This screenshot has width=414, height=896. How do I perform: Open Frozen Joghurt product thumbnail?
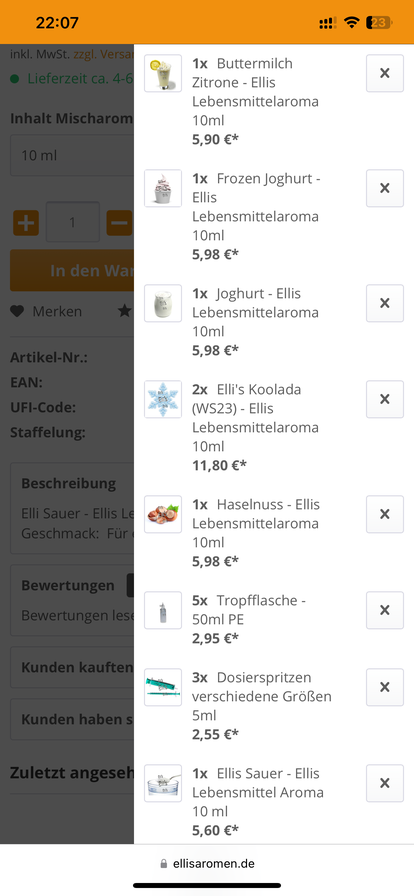pyautogui.click(x=163, y=188)
